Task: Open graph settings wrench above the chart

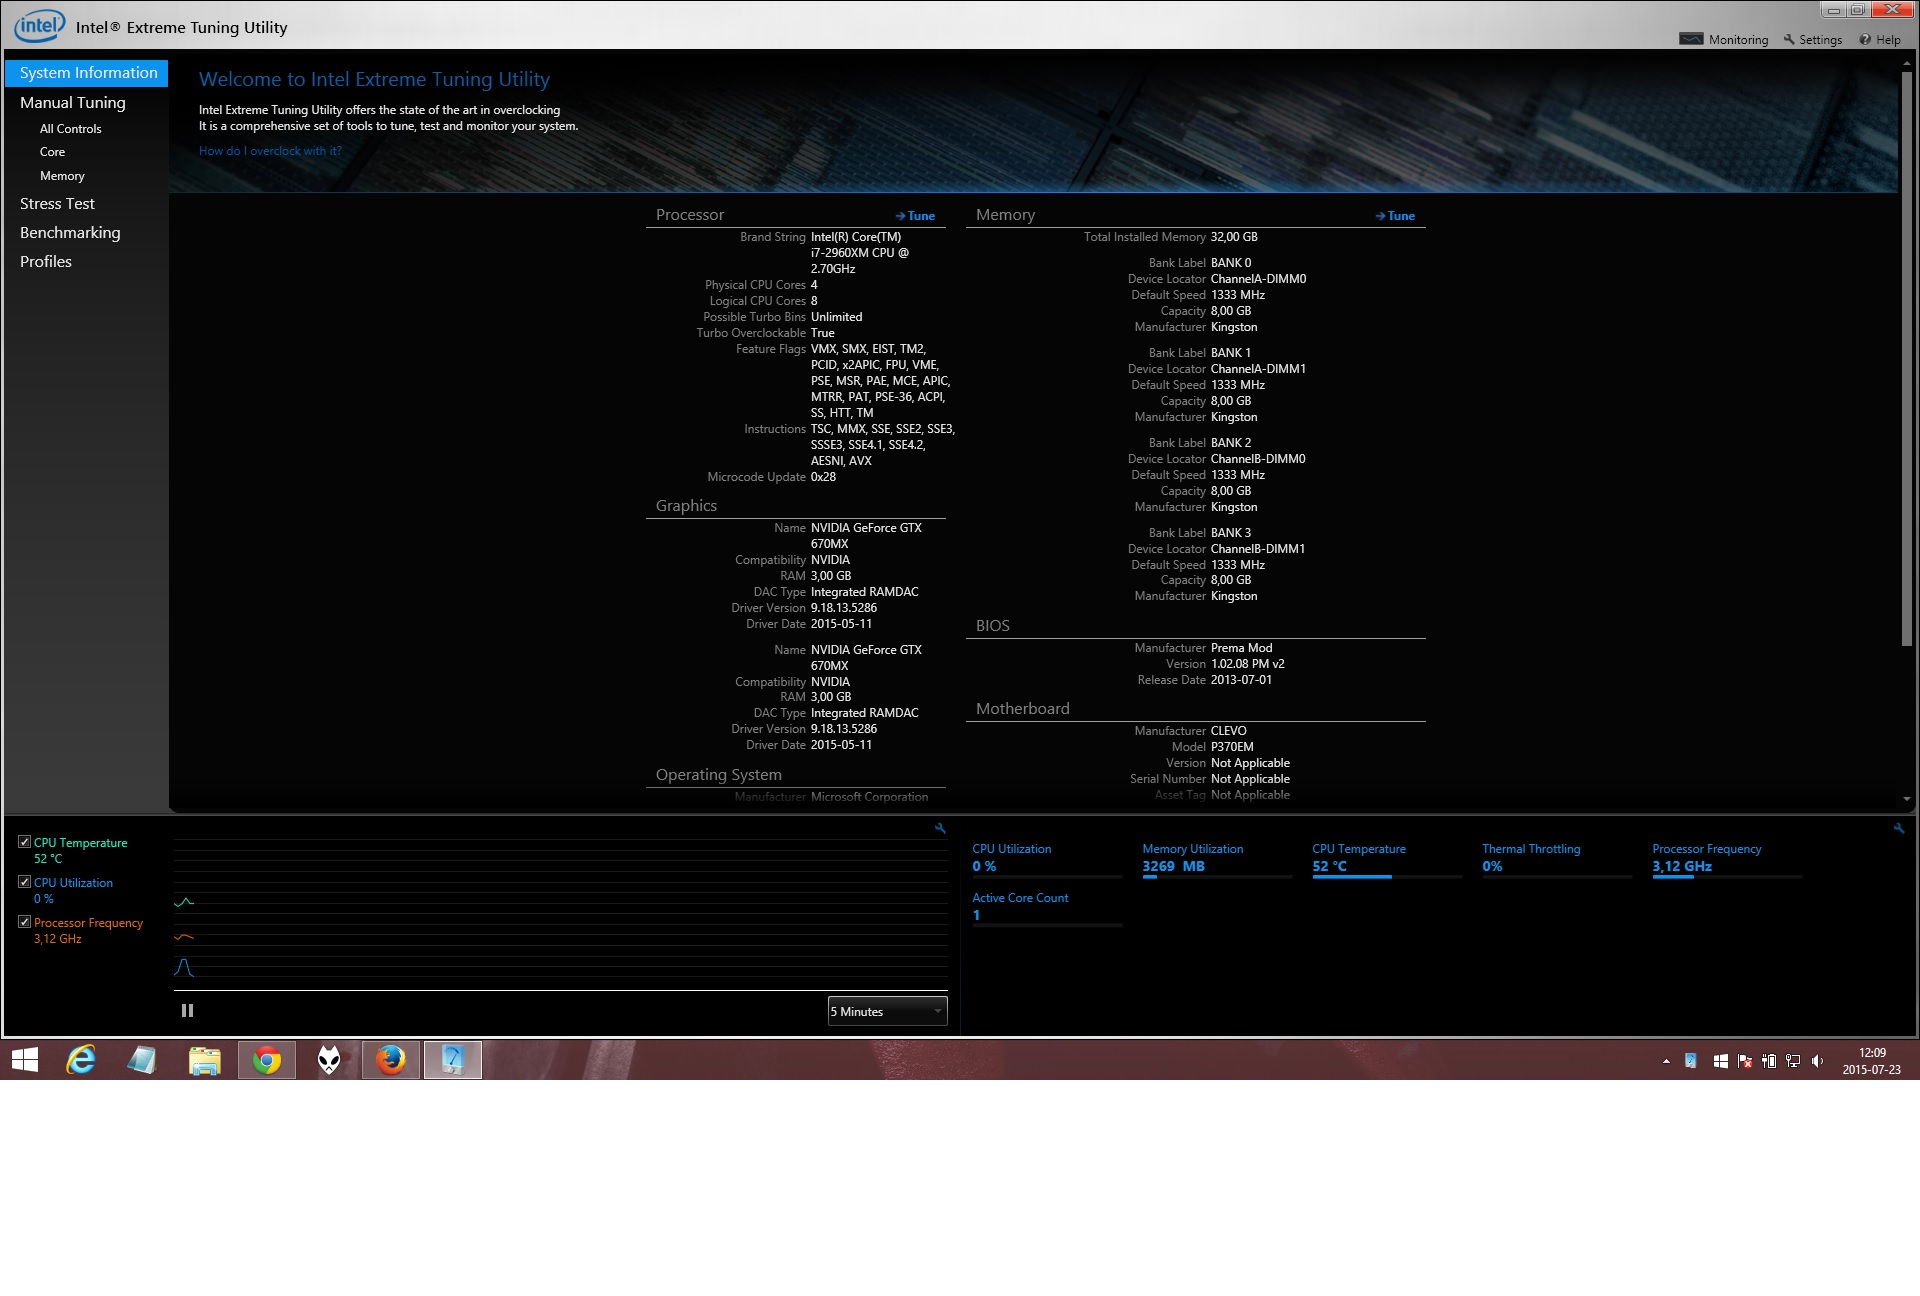Action: [x=940, y=828]
